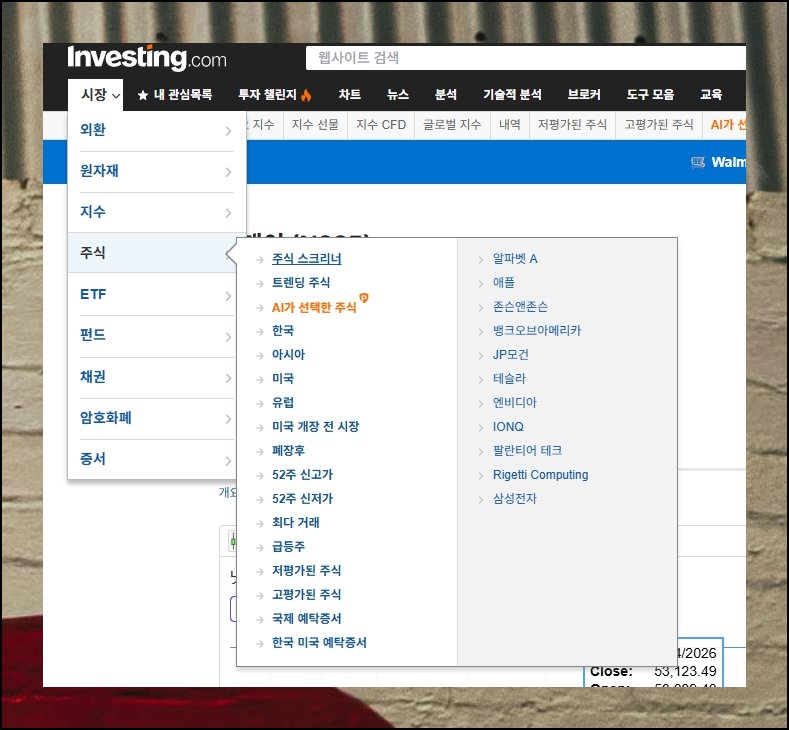Select 펀드 in the market menu

coord(93,335)
